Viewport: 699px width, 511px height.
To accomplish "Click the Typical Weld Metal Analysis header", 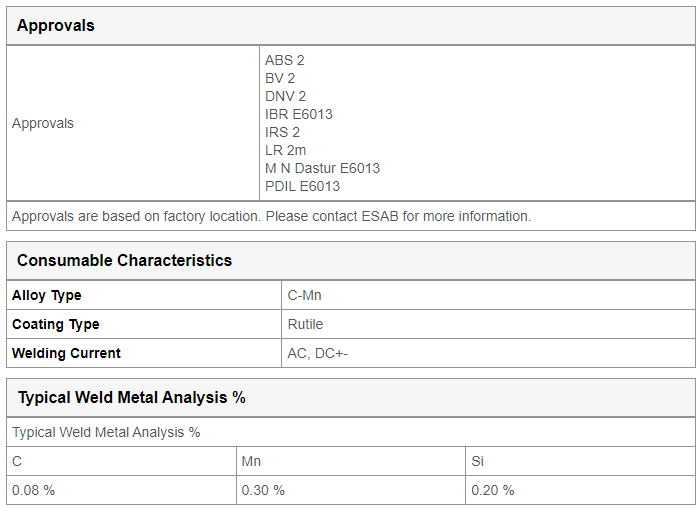I will 132,397.
